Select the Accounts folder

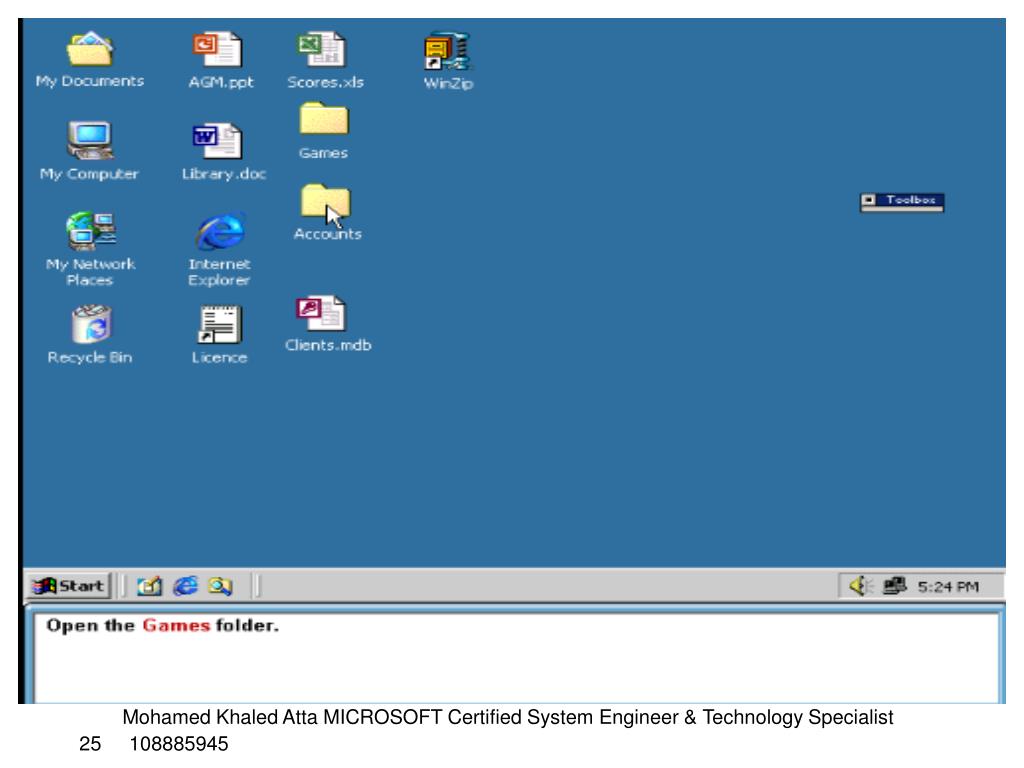tap(327, 212)
